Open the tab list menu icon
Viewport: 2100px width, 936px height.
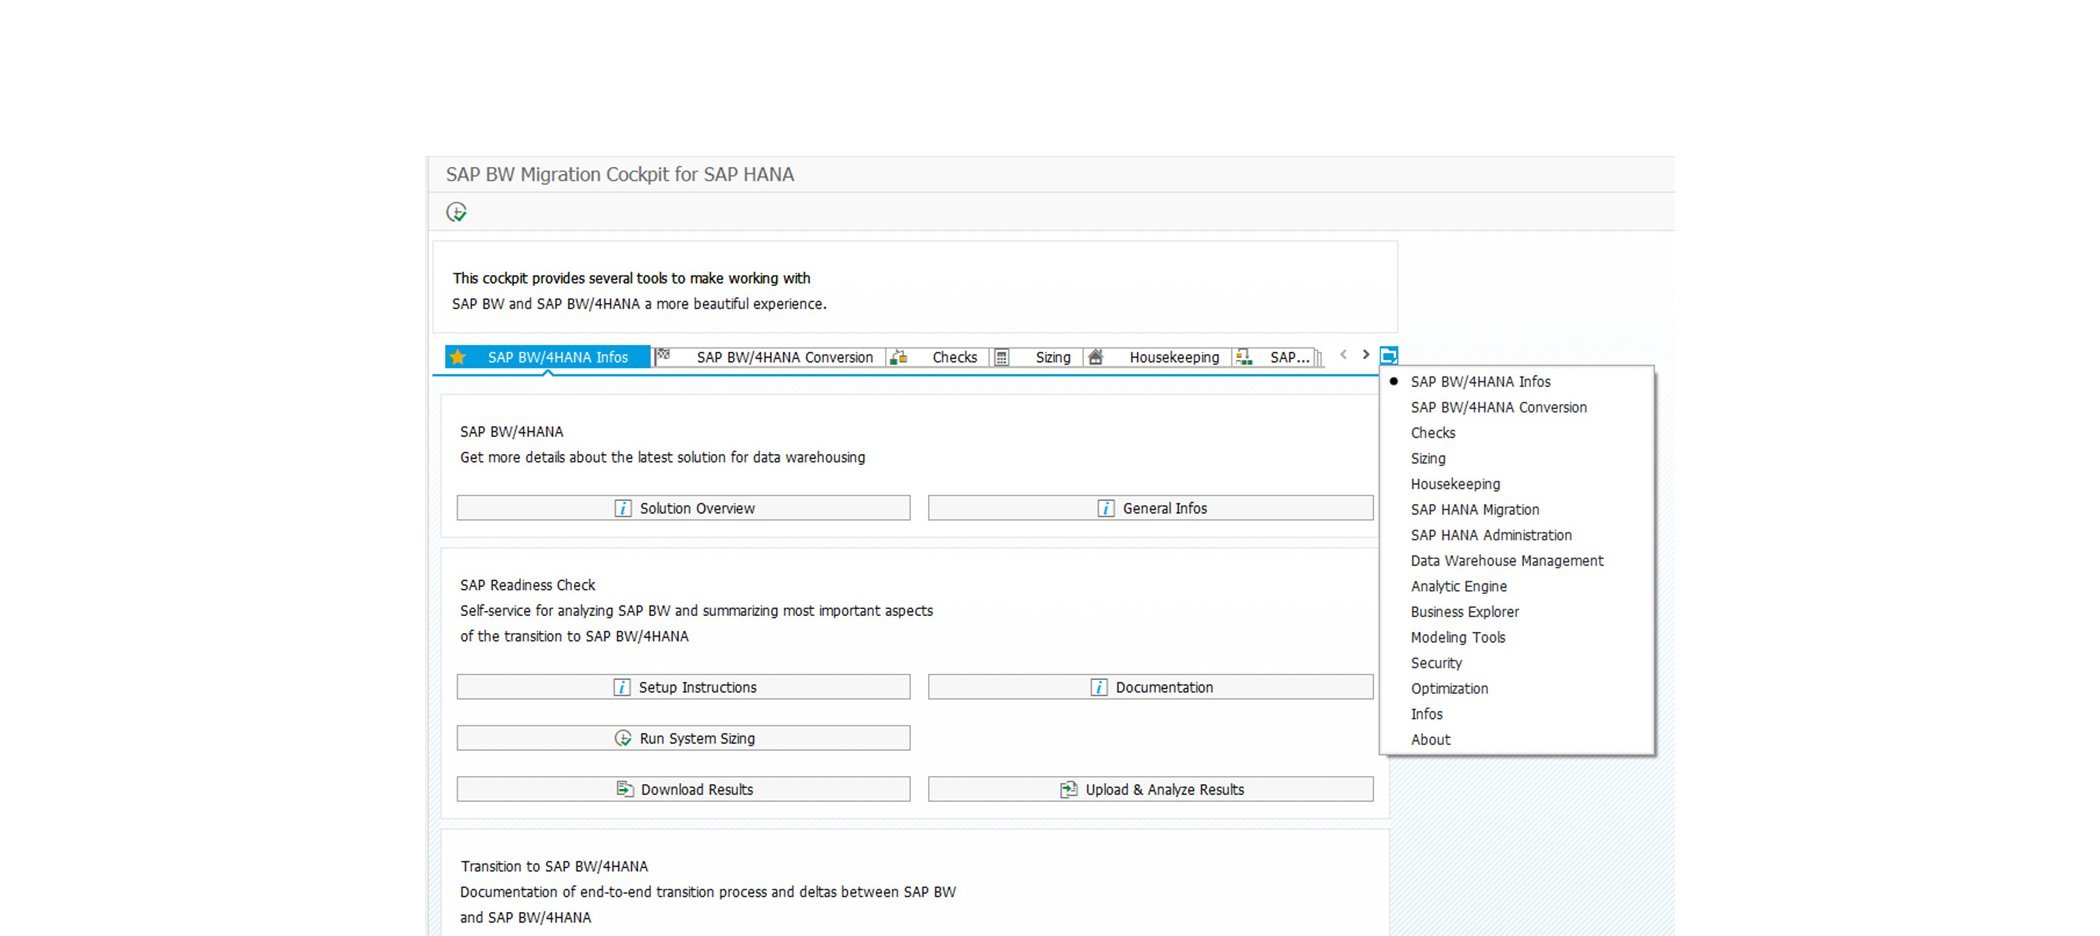pyautogui.click(x=1388, y=356)
